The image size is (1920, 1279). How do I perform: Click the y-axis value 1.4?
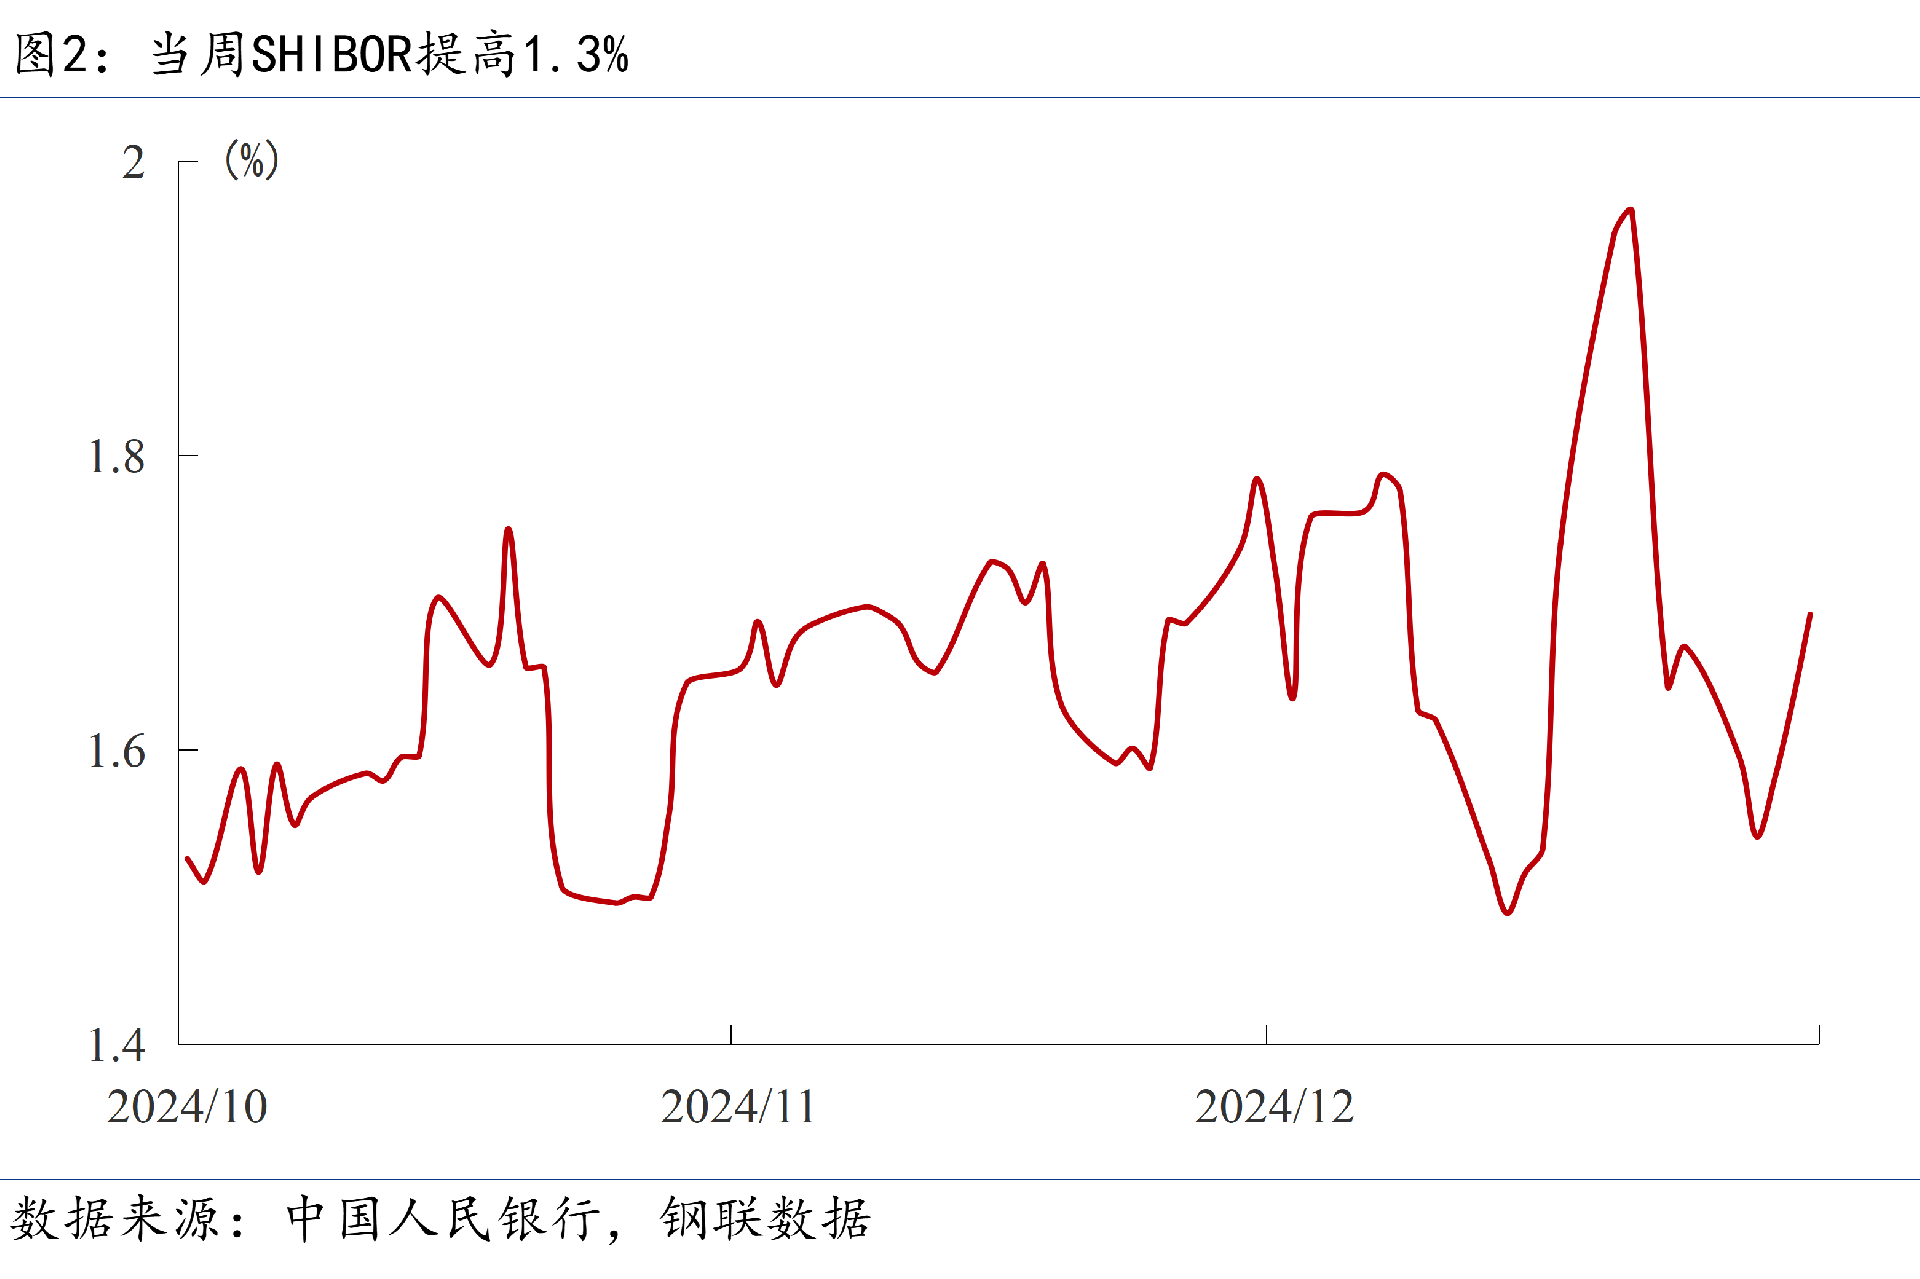coord(117,1045)
